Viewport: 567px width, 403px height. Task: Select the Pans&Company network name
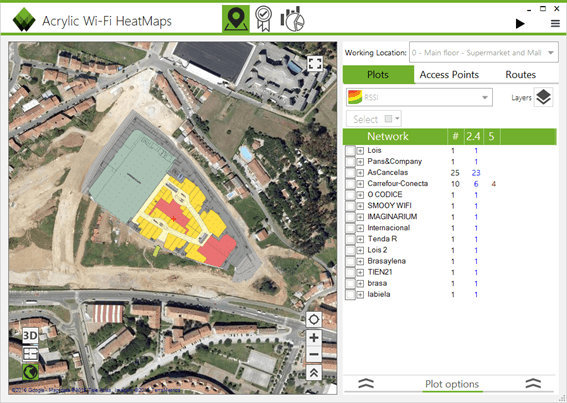[395, 161]
